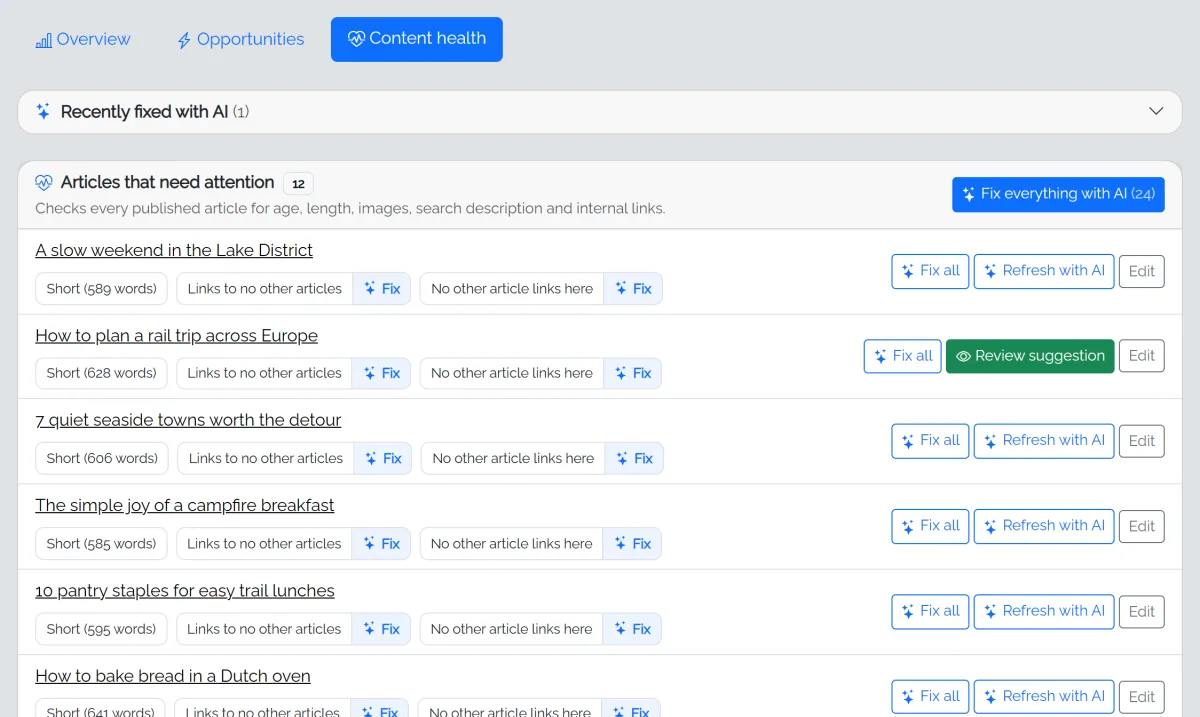The height and width of the screenshot is (717, 1200).
Task: Fix 'Links to no other articles' for Lake District
Action: [382, 289]
